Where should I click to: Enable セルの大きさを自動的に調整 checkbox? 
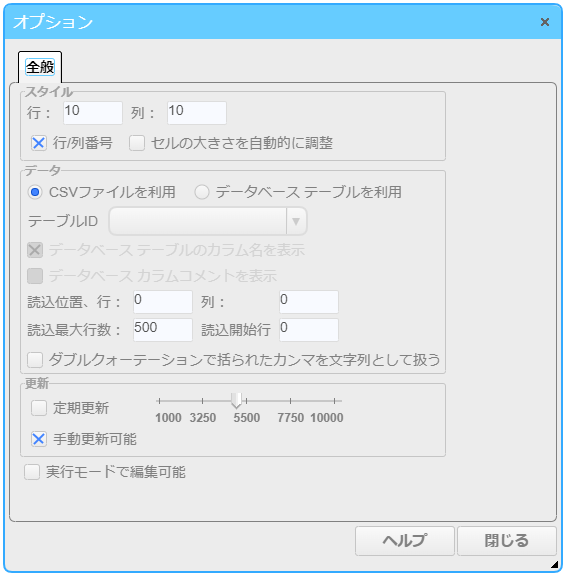pos(137,143)
